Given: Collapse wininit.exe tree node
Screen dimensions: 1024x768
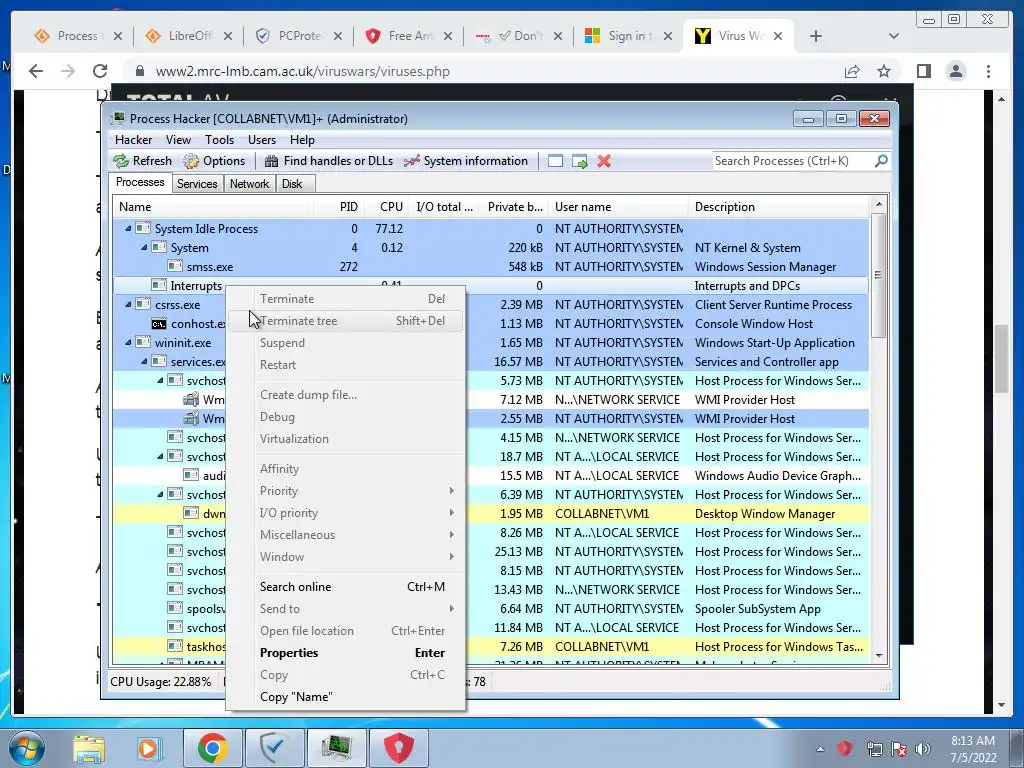Looking at the screenshot, I should (x=128, y=342).
